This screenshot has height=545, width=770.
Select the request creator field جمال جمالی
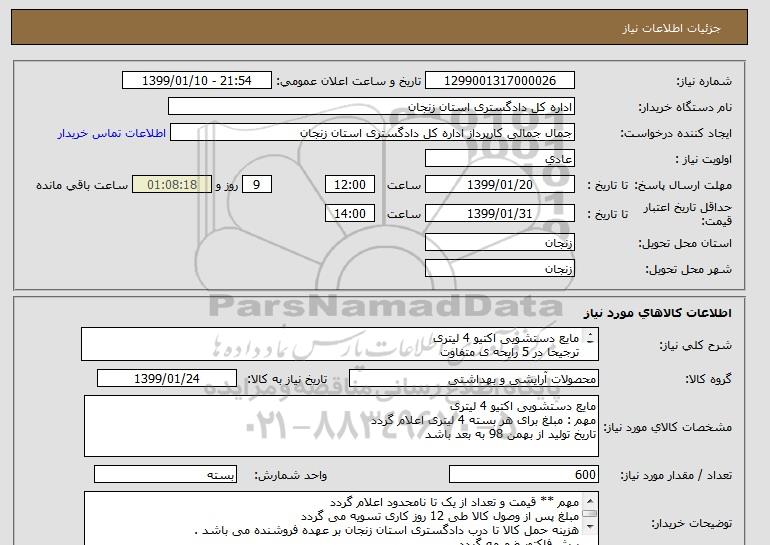(372, 133)
